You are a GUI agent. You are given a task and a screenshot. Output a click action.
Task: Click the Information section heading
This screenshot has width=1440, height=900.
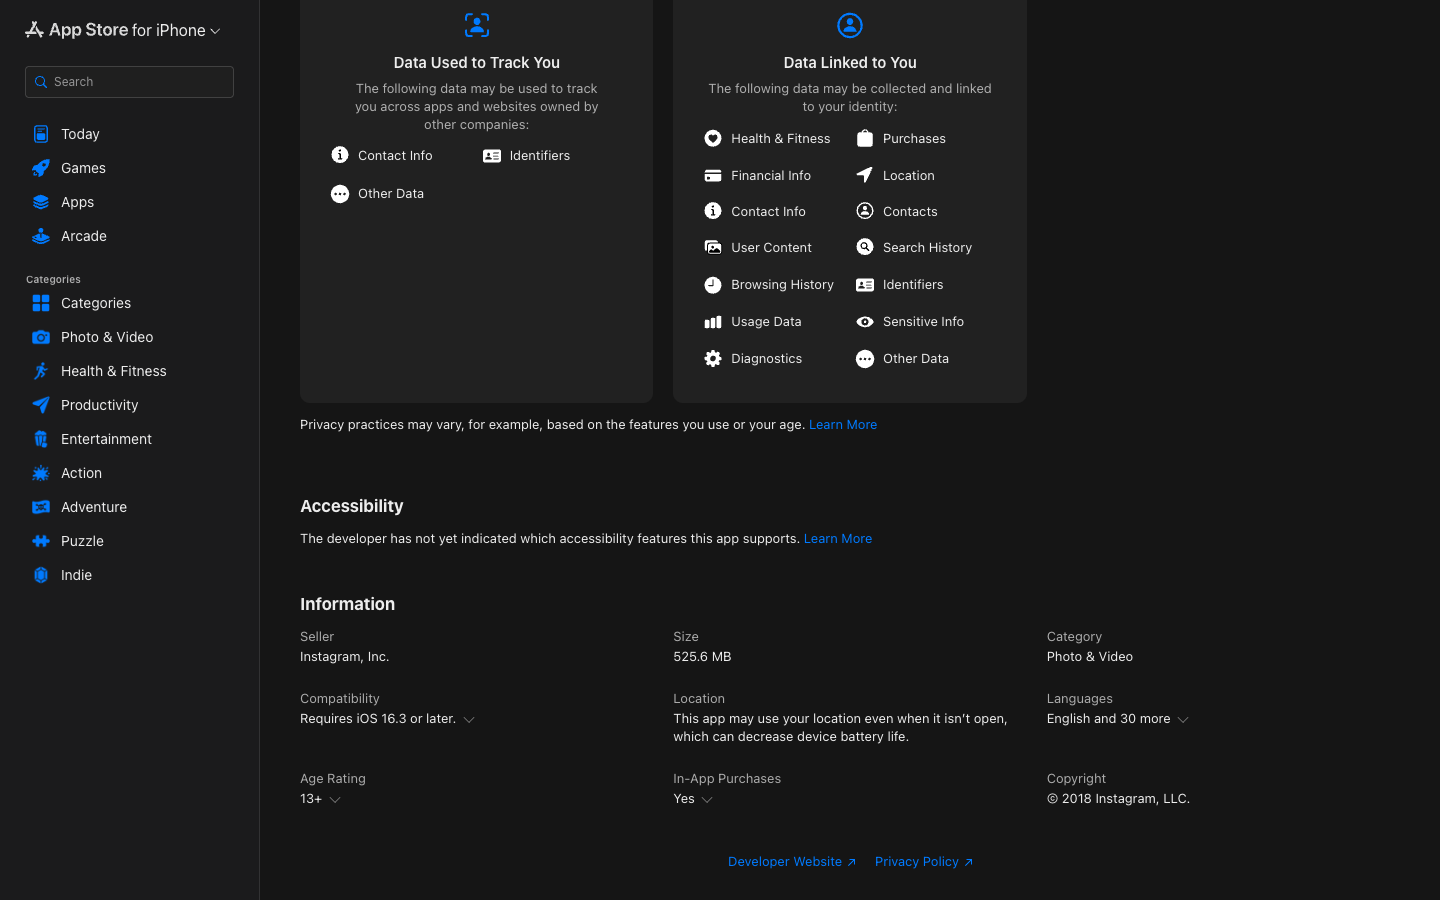point(348,605)
